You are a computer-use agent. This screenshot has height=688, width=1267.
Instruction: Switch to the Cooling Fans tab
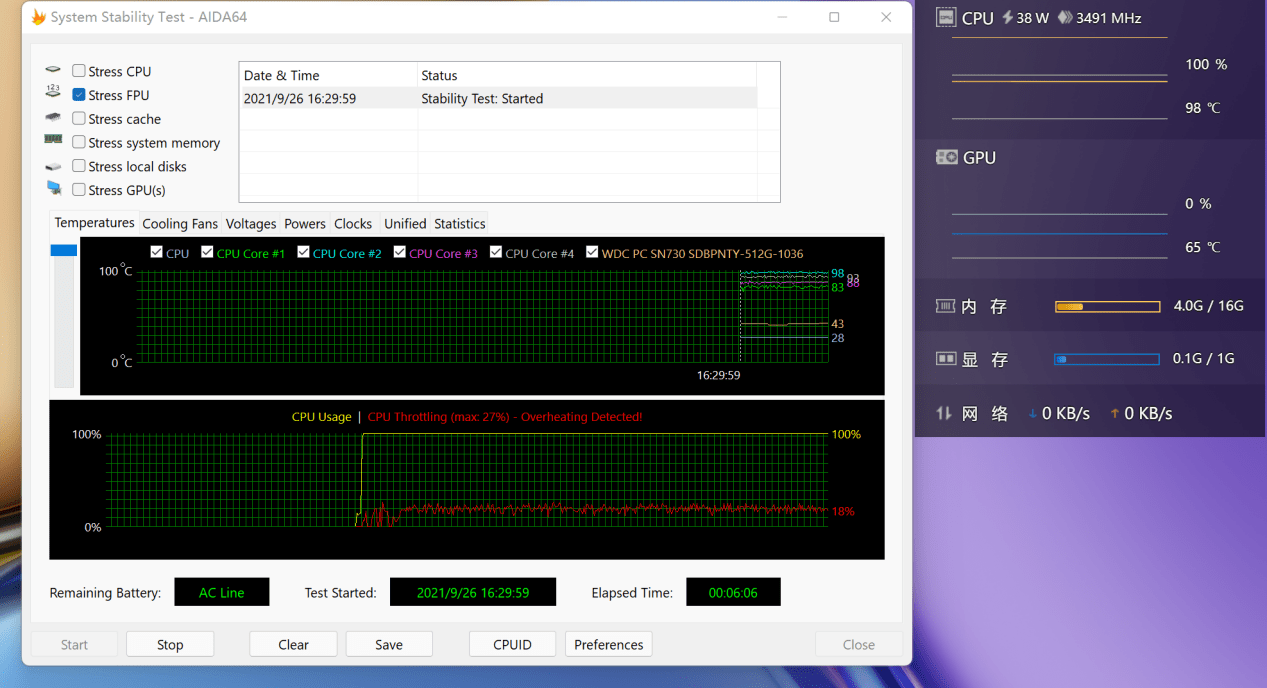coord(180,224)
